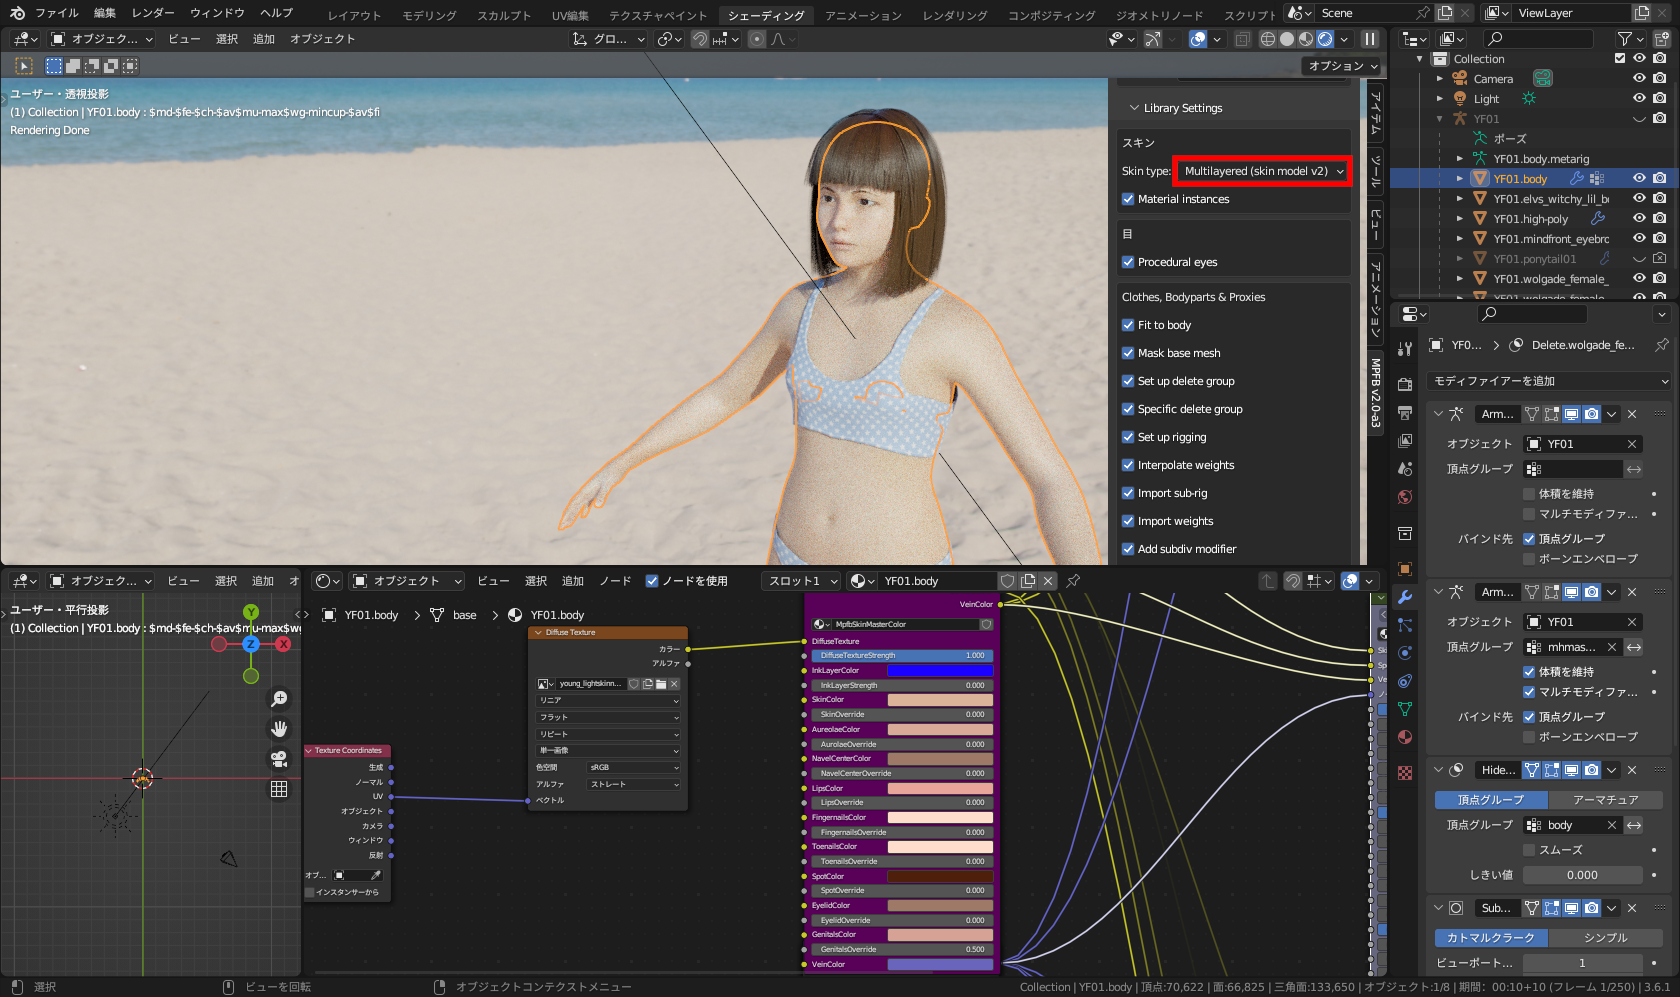Viewport: 1680px width, 997px height.
Task: Click the アーマチュア bind button
Action: click(1607, 800)
